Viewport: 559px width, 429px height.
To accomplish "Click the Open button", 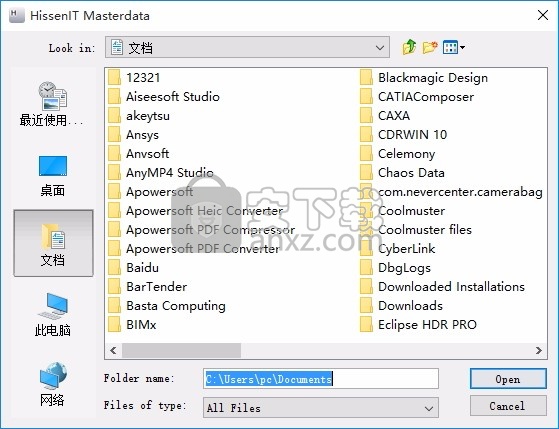I will click(508, 379).
